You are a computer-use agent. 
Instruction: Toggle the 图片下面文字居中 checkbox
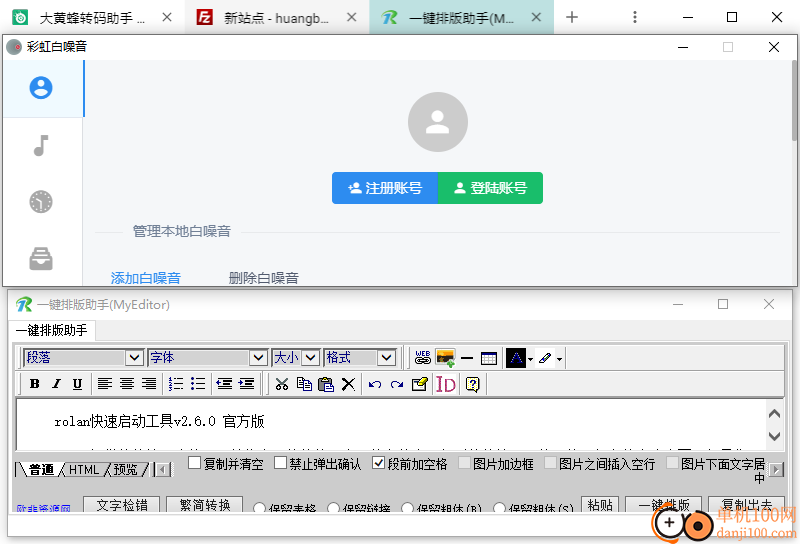[x=672, y=463]
